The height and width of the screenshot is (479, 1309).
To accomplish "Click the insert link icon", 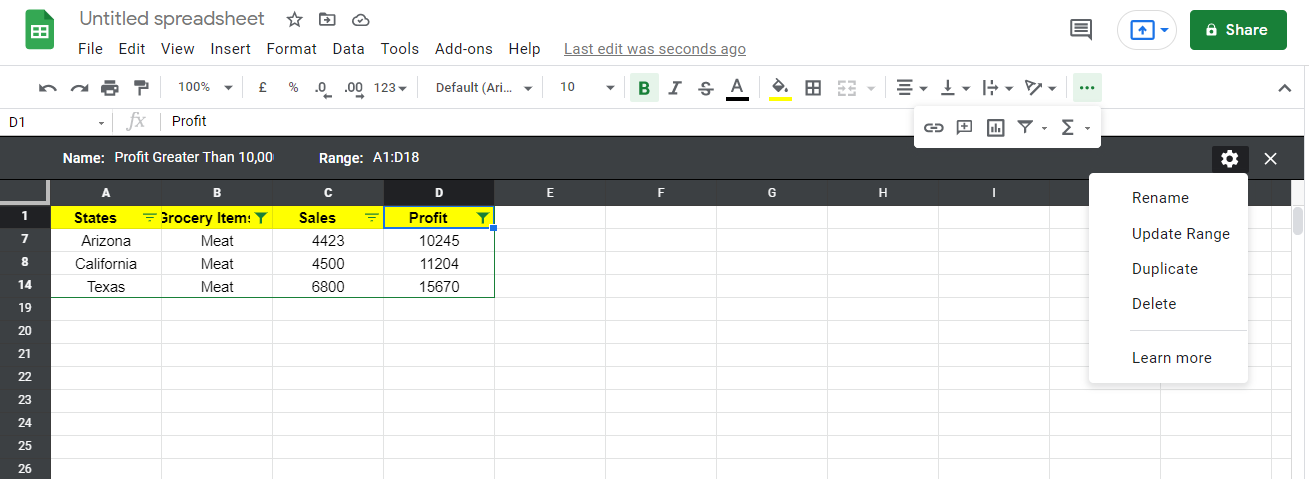I will pyautogui.click(x=934, y=127).
